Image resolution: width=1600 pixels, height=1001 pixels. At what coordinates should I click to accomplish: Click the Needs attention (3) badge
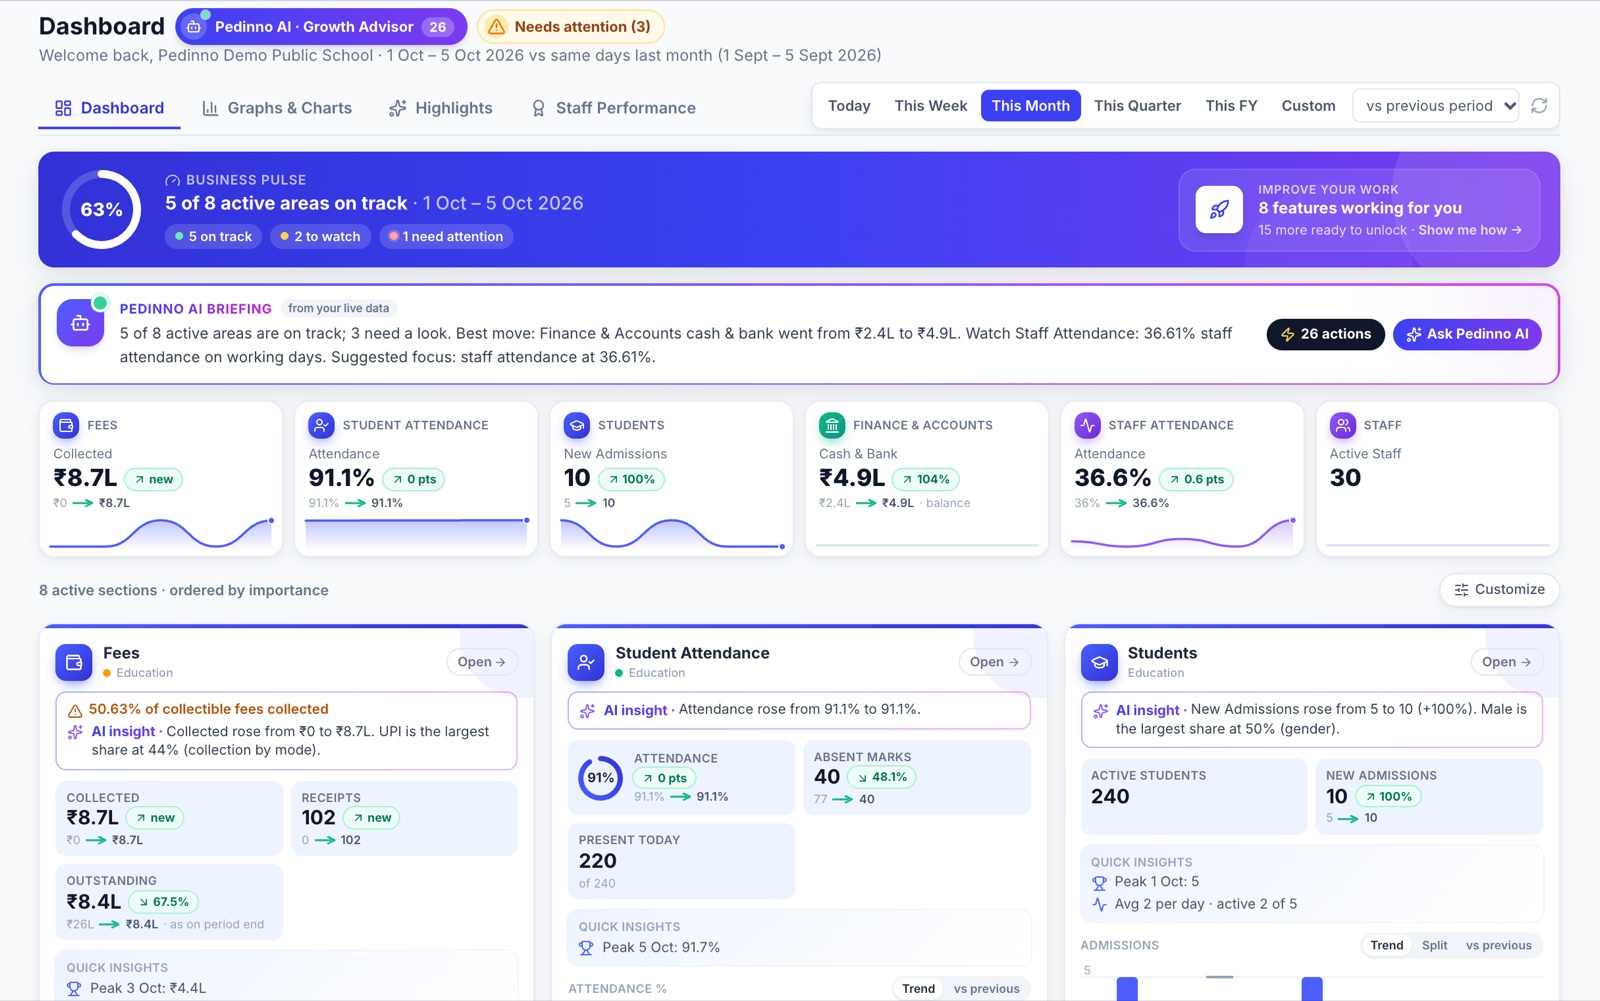click(570, 27)
